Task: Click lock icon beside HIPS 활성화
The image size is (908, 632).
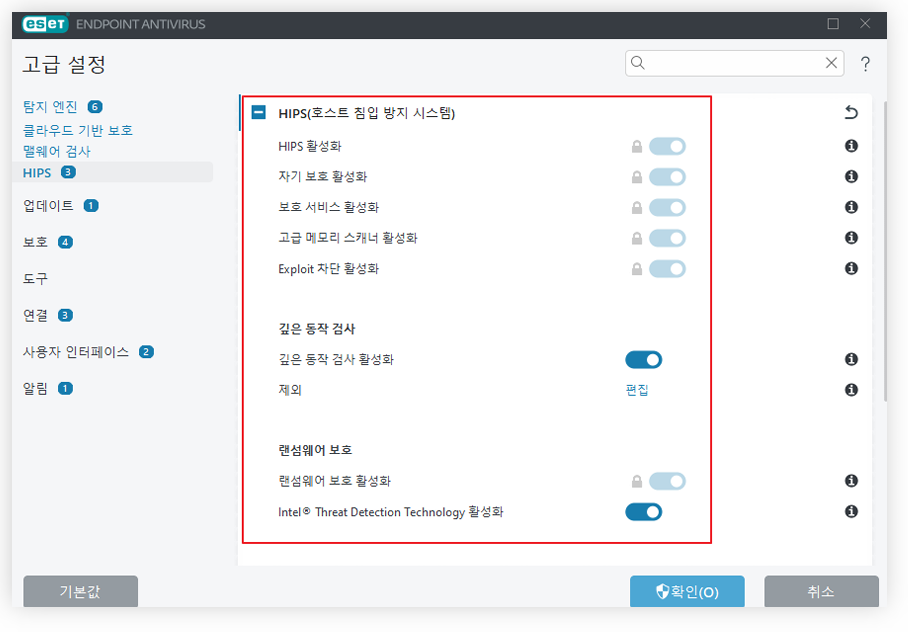Action: pos(637,147)
